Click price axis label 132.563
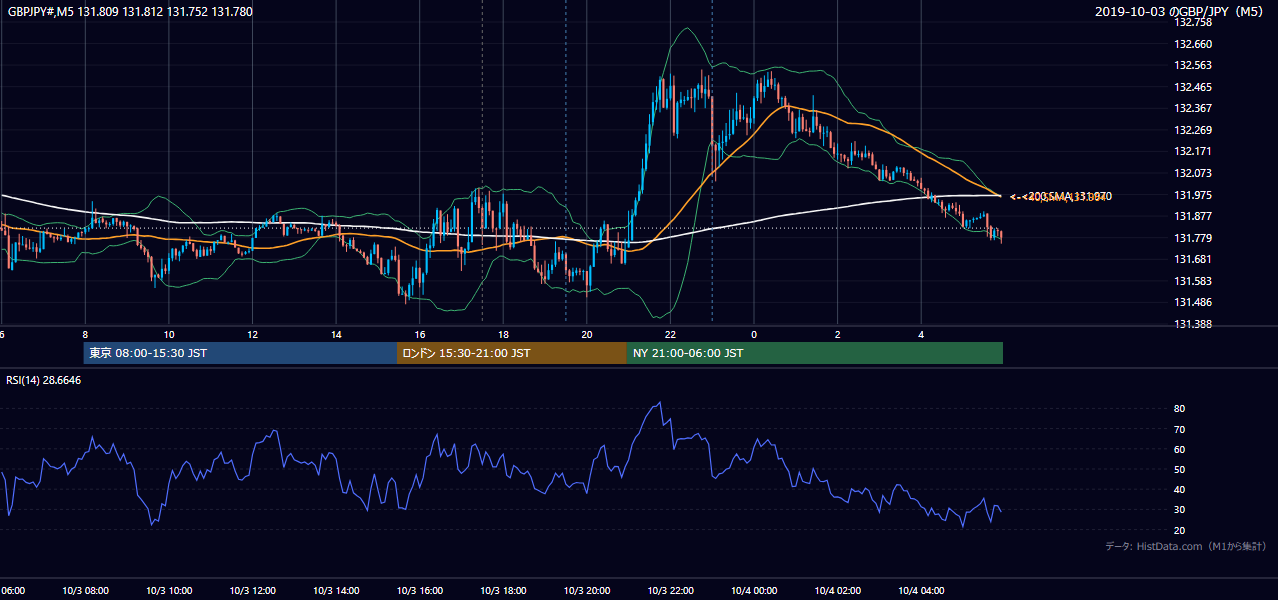 click(x=1192, y=66)
